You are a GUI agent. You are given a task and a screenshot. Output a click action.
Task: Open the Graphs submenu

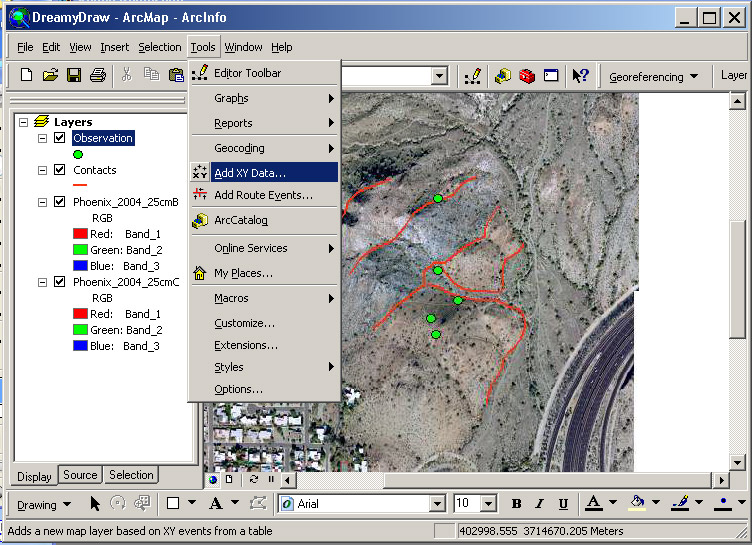pos(264,98)
